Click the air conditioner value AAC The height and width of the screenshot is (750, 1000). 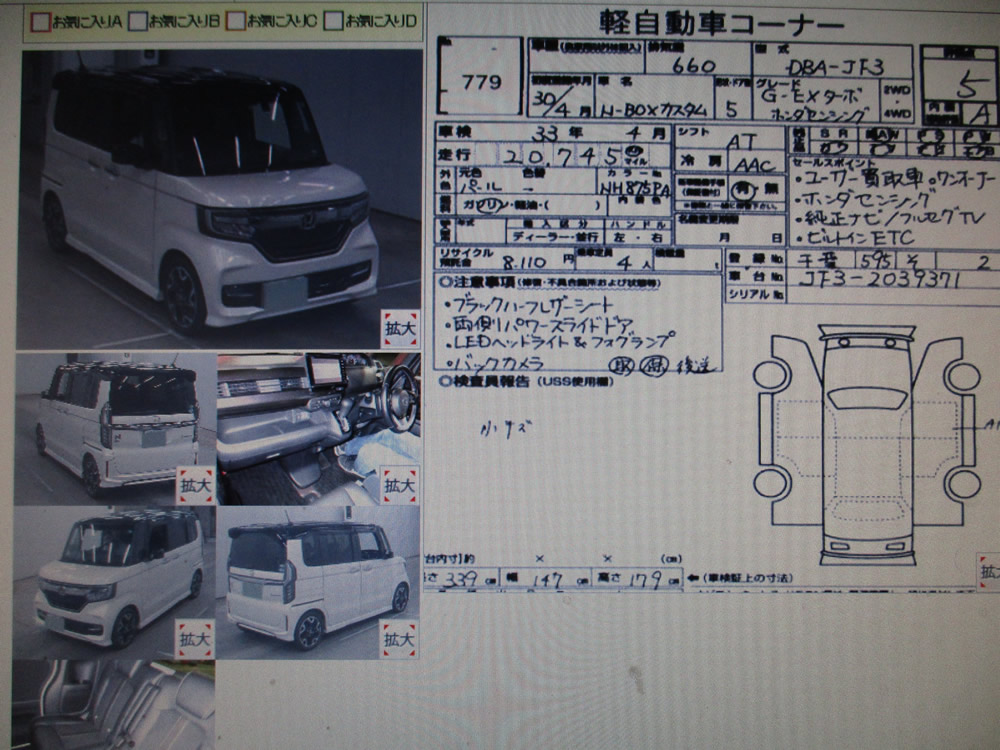click(754, 165)
